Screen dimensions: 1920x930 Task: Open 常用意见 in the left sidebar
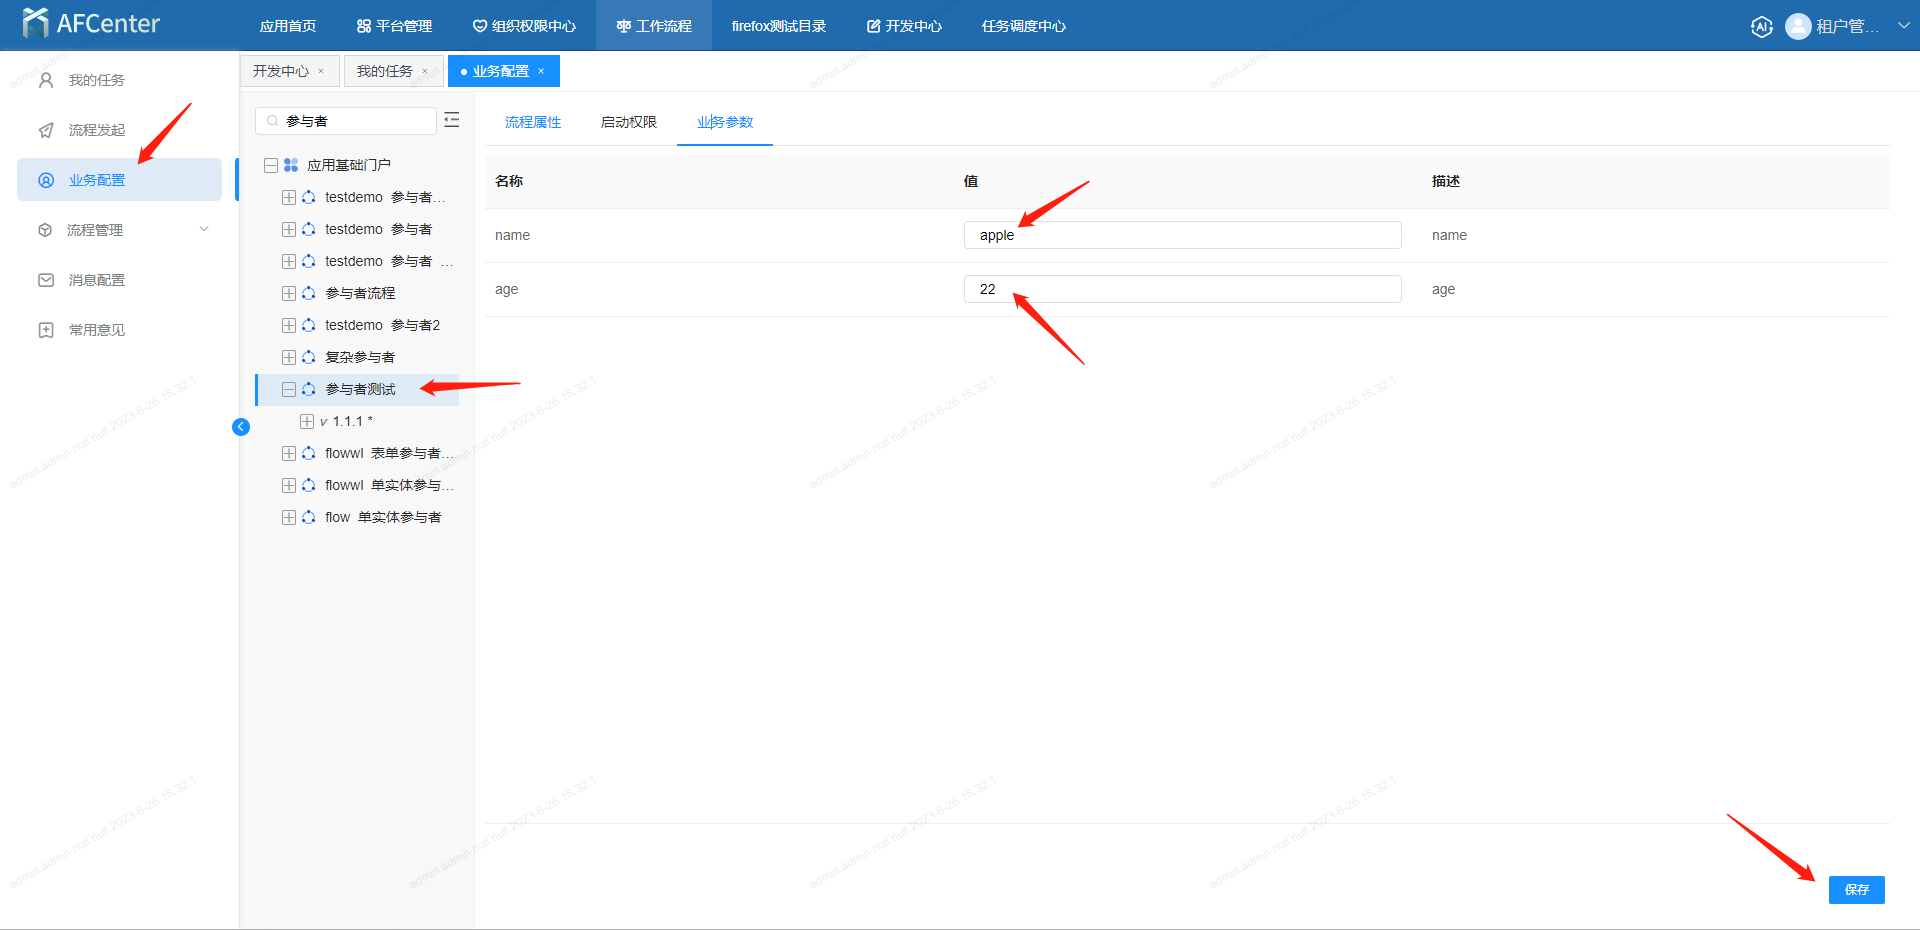pos(96,330)
